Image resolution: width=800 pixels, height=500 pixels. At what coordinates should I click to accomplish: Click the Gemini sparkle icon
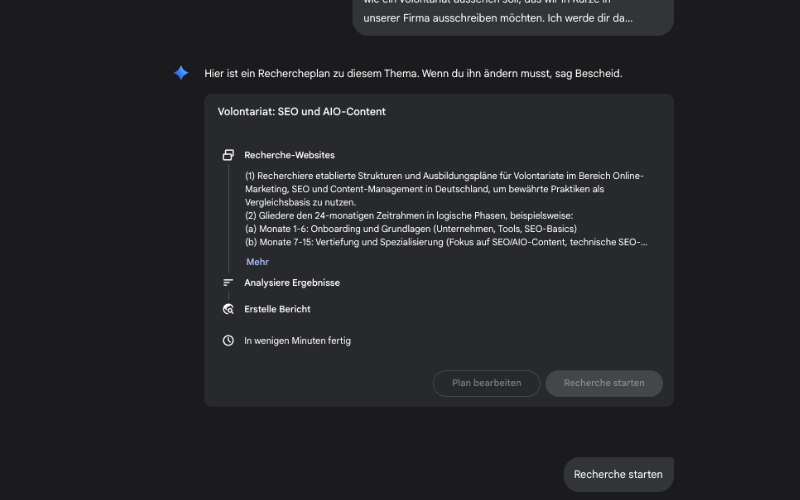pyautogui.click(x=181, y=73)
